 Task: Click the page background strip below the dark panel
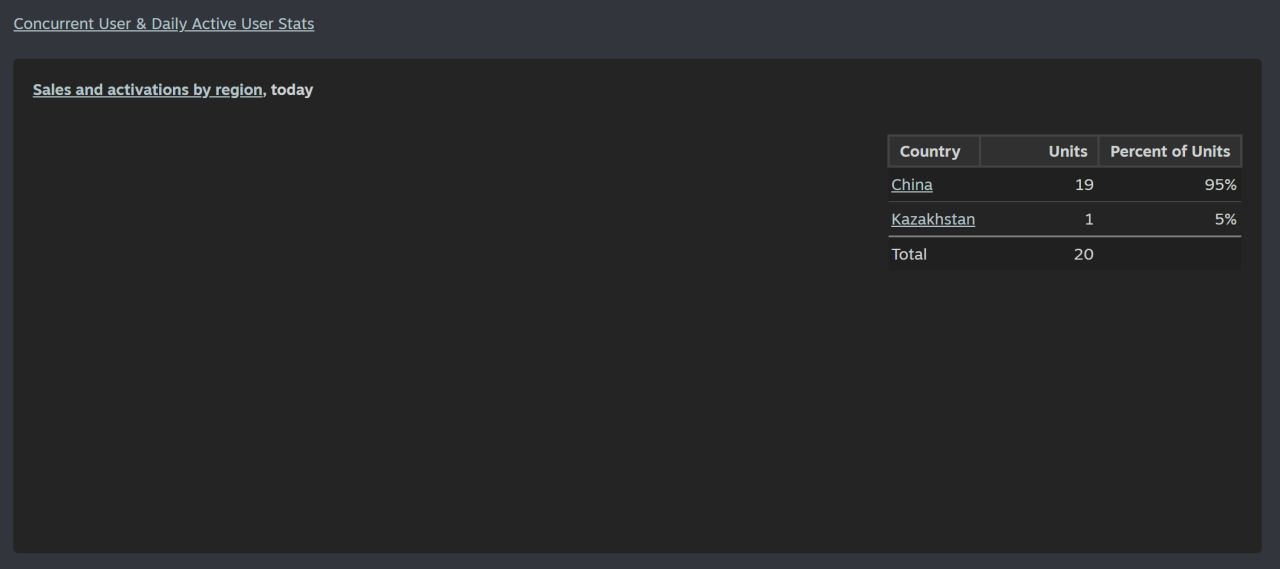(x=640, y=561)
